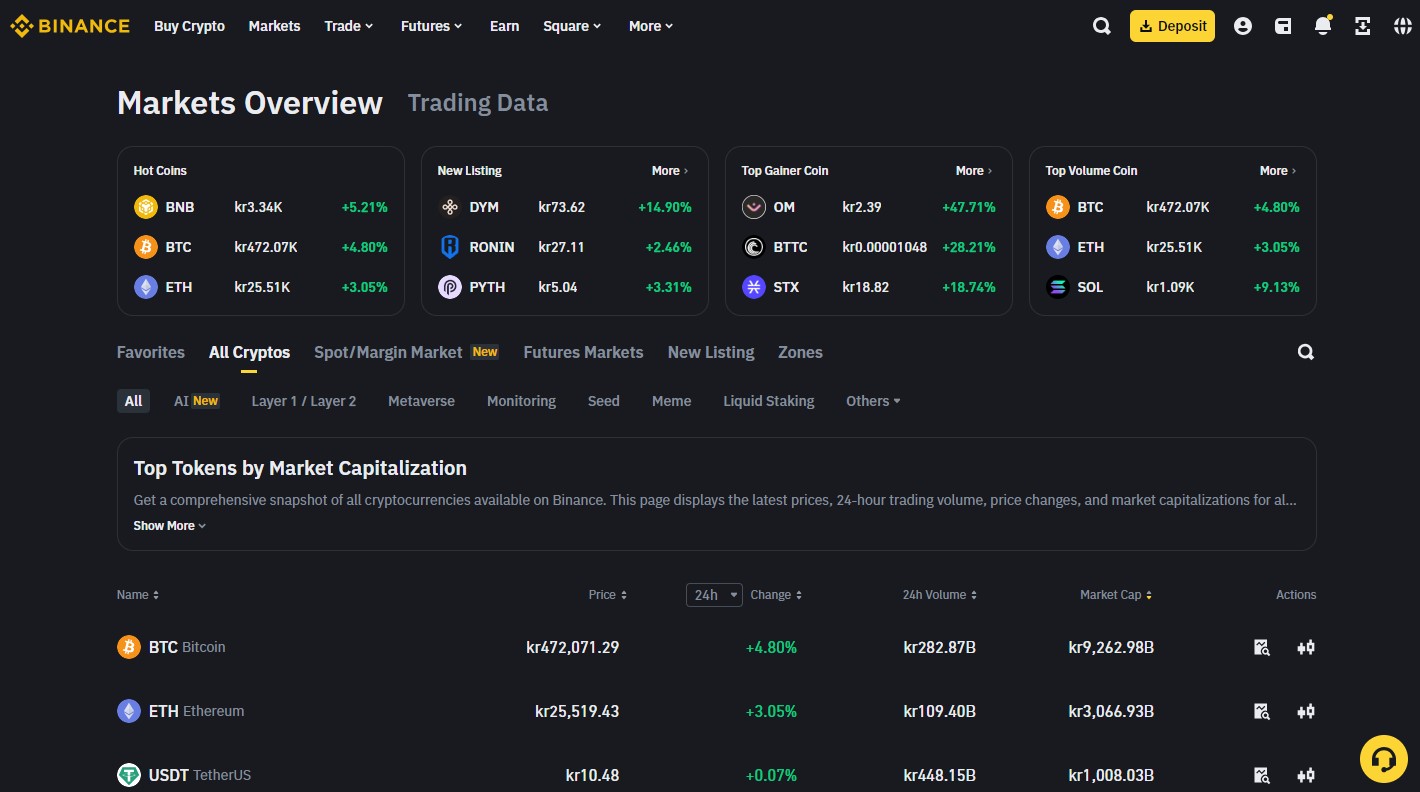Click the OM coin icon in Top Gainer
Screen dimensions: 1420x792
click(754, 207)
